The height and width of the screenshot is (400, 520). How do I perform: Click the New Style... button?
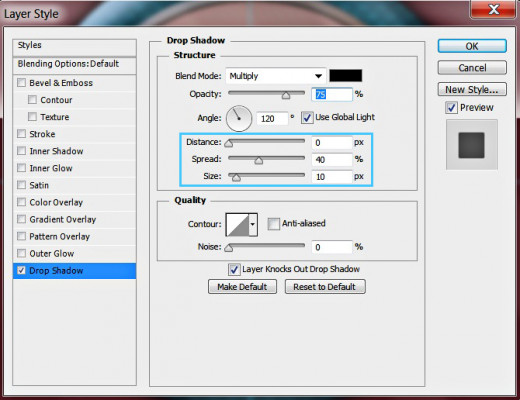(x=472, y=89)
